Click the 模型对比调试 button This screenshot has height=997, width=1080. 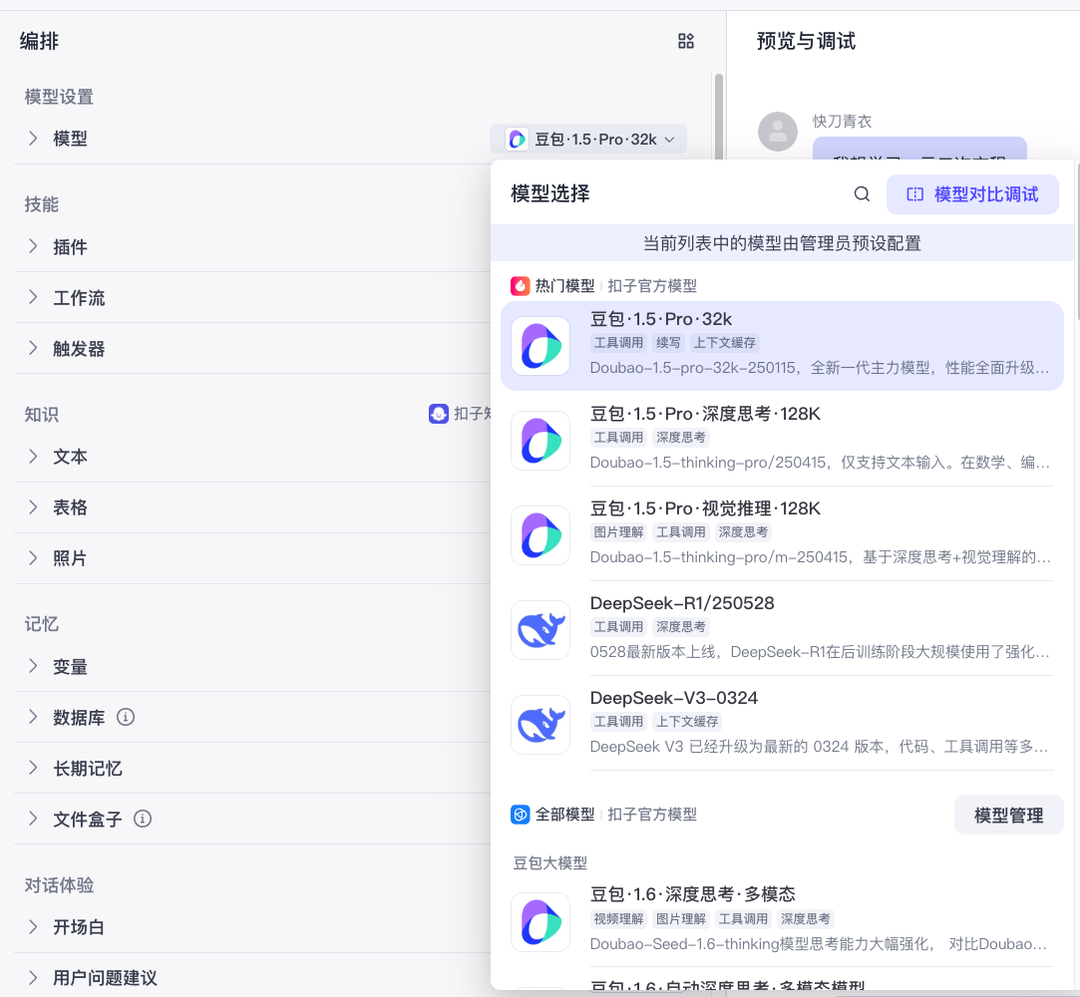pos(972,194)
